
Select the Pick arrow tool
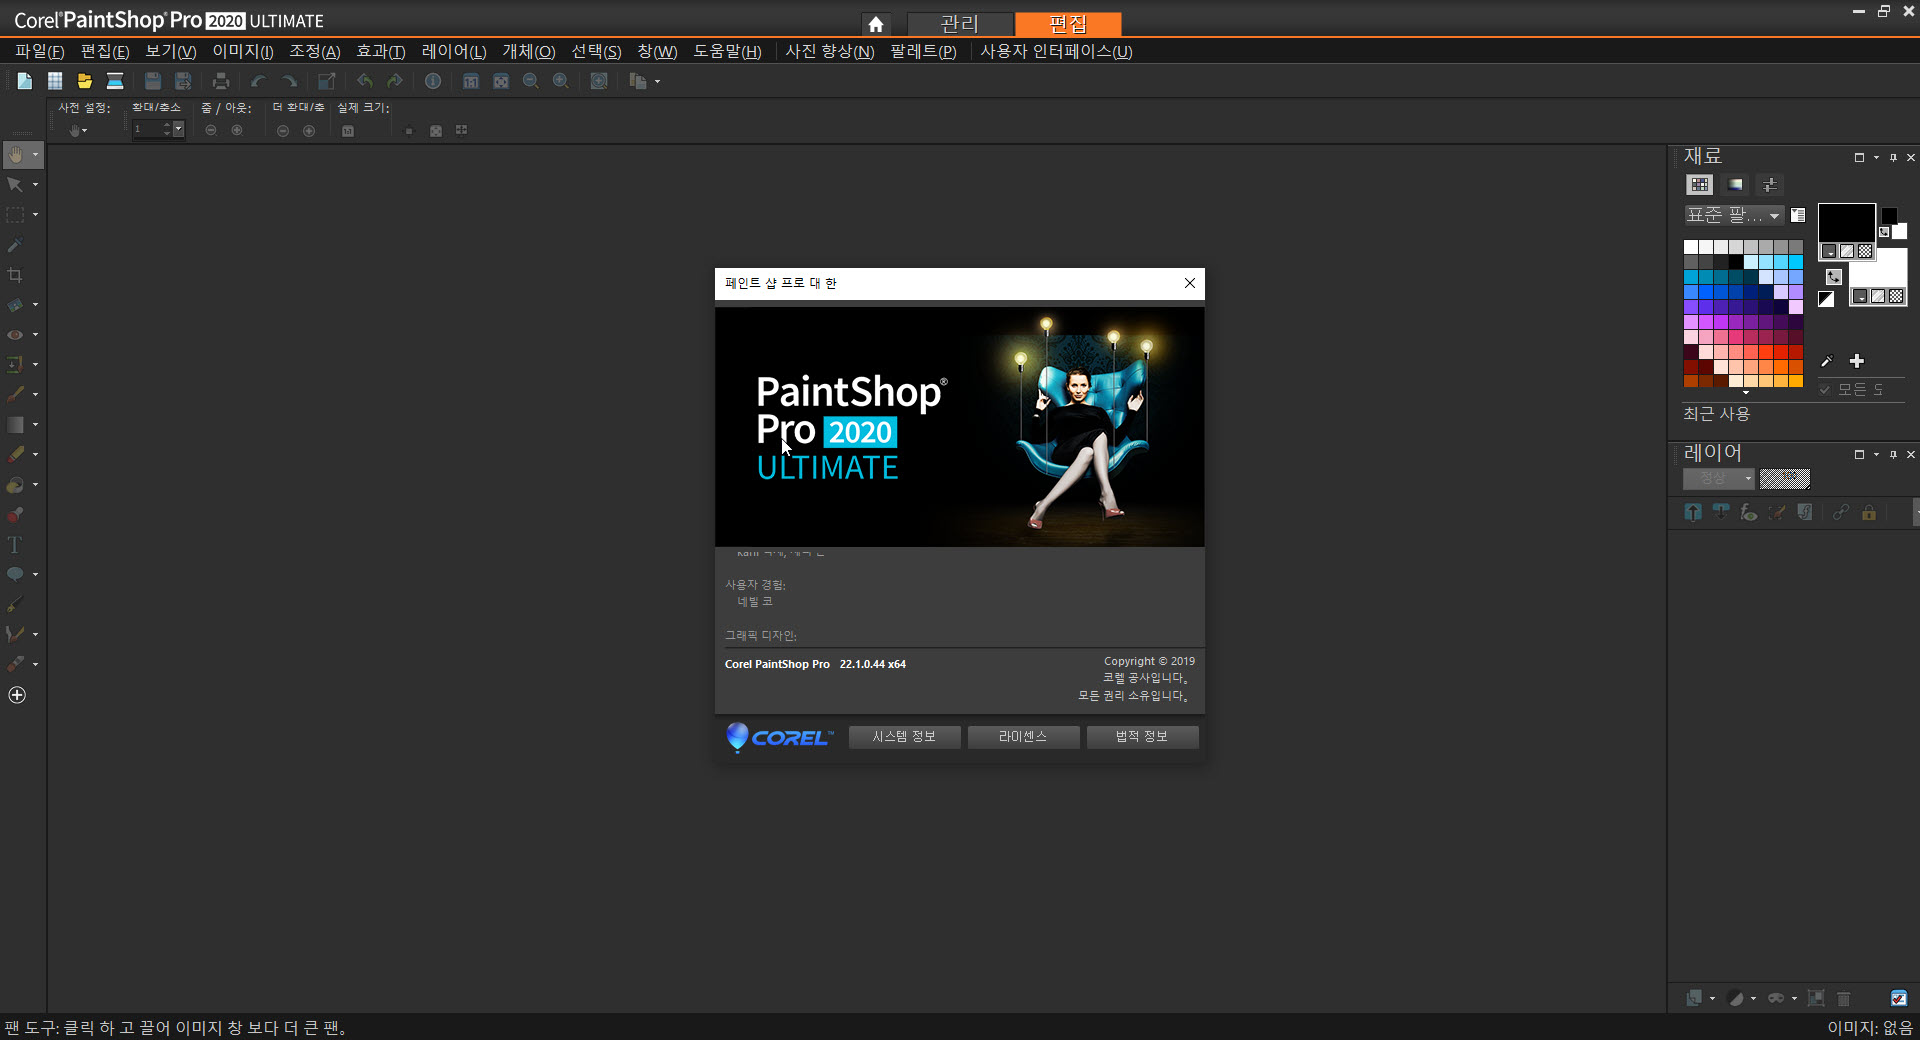pyautogui.click(x=15, y=185)
